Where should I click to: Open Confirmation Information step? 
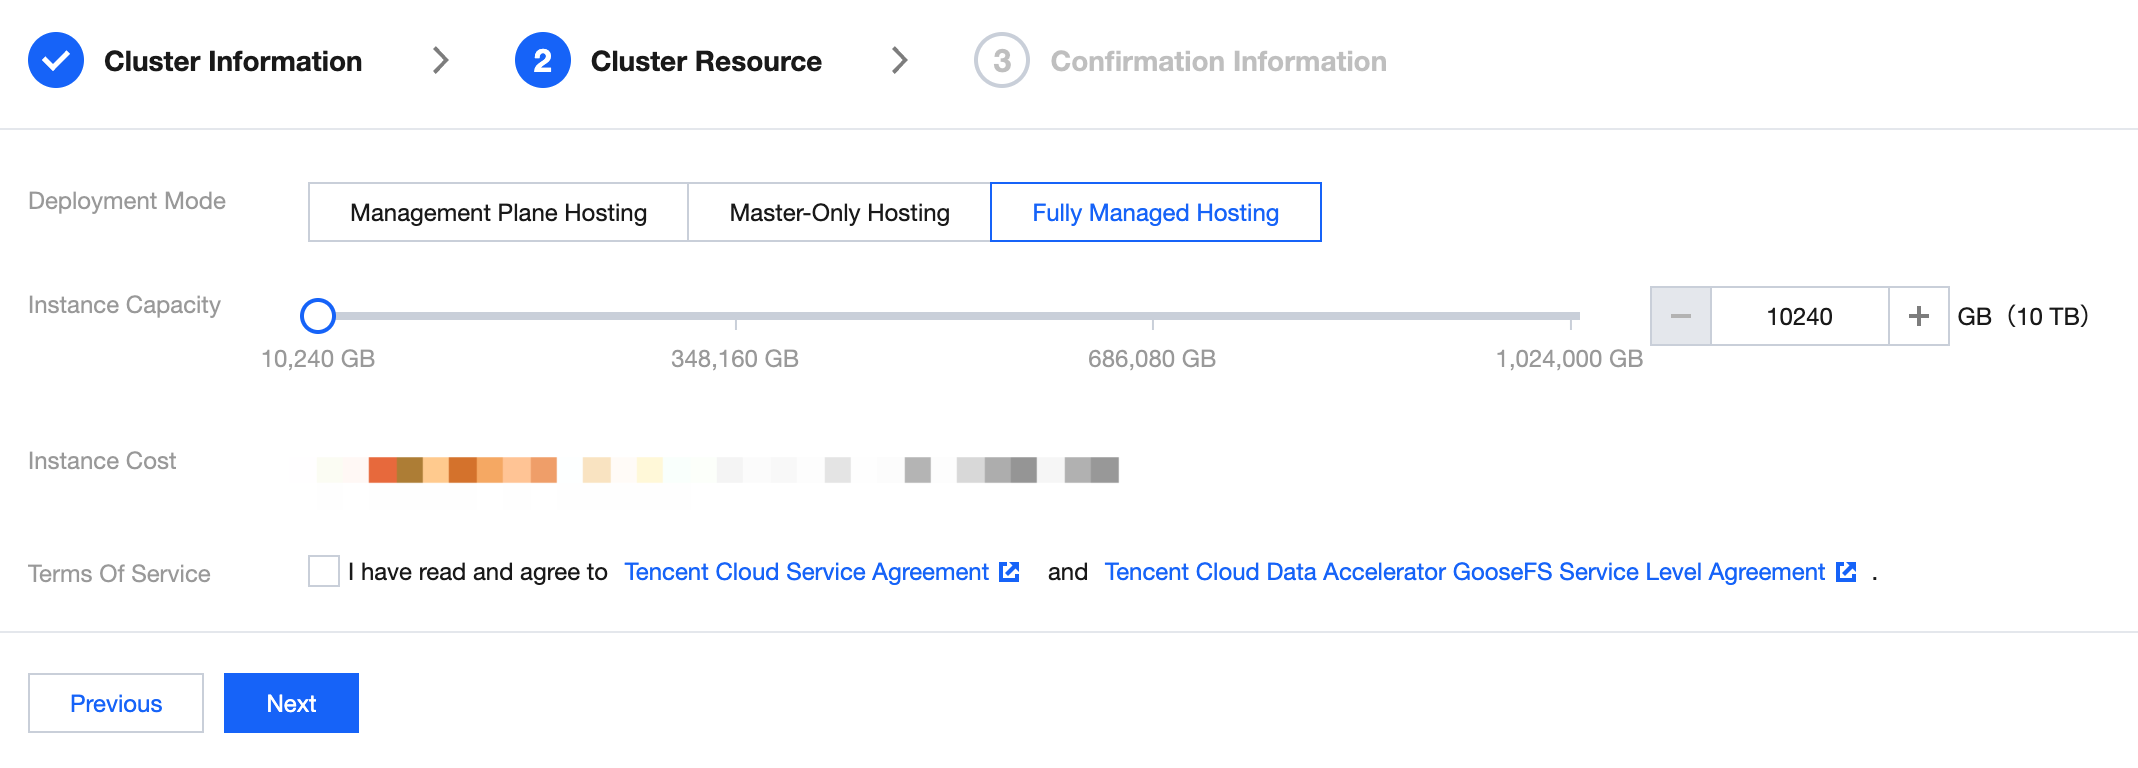pos(1218,61)
